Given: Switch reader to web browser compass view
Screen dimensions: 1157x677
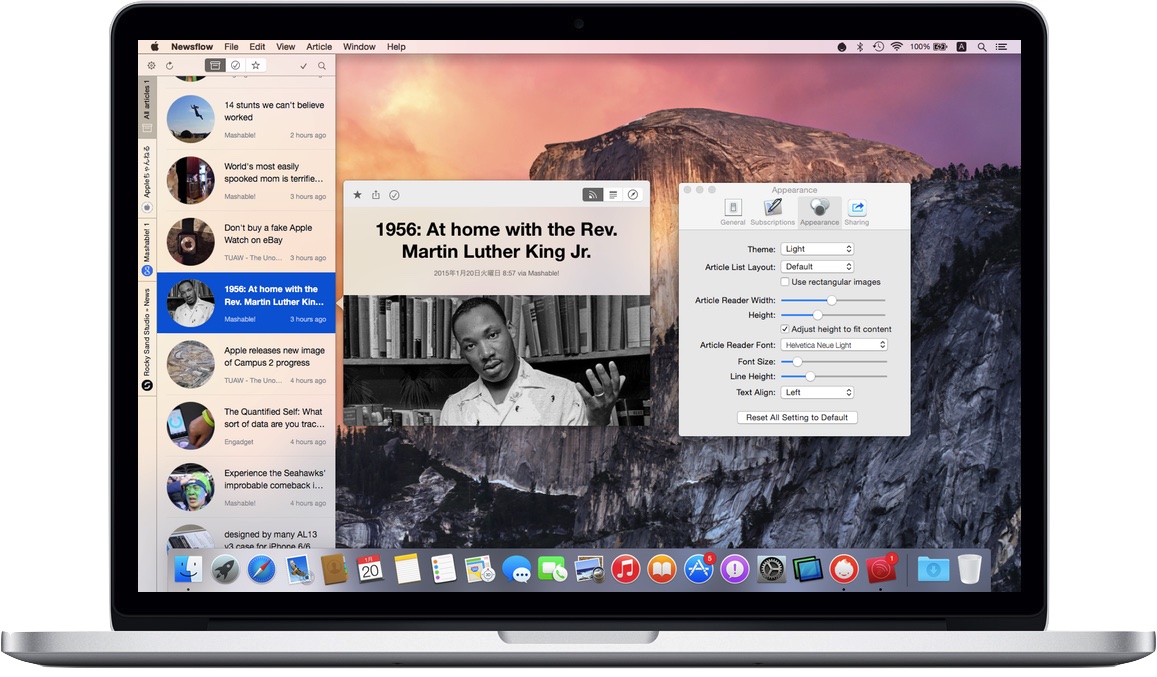Looking at the screenshot, I should pos(632,195).
